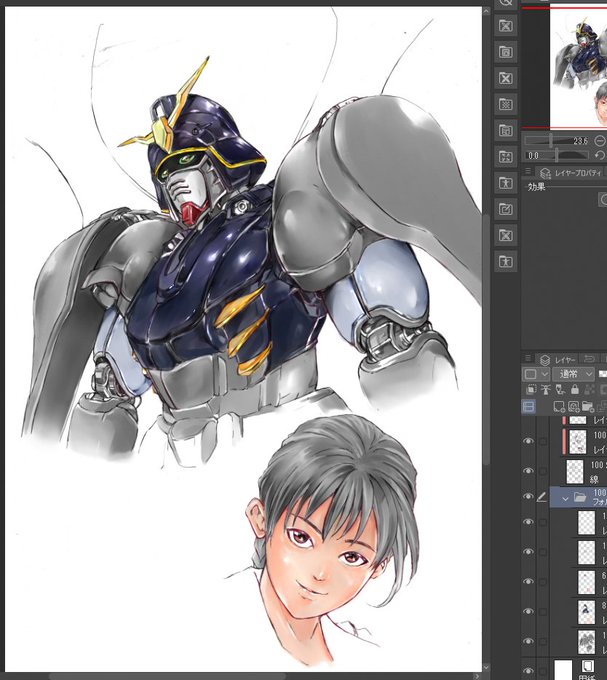This screenshot has height=680, width=607.
Task: Hide the 用紙 paper layer
Action: click(x=528, y=673)
